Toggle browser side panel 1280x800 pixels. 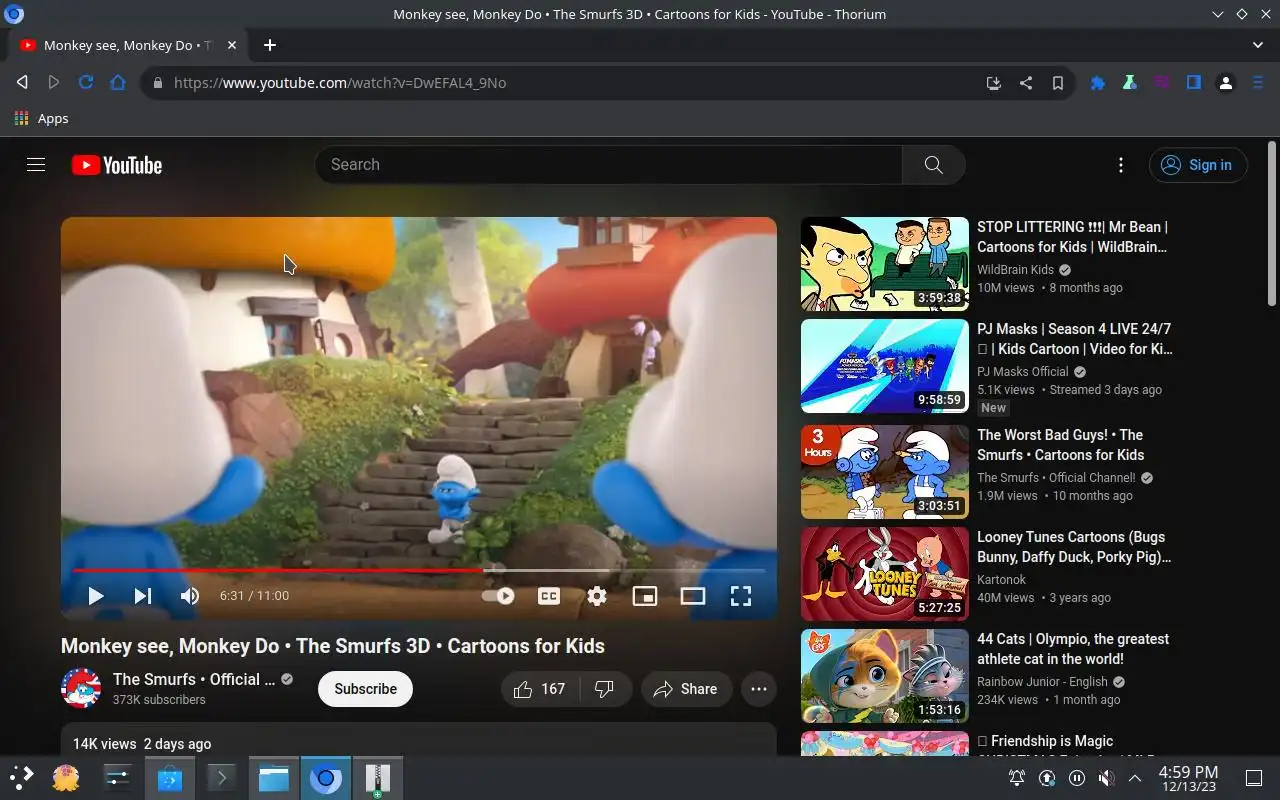coord(1194,83)
